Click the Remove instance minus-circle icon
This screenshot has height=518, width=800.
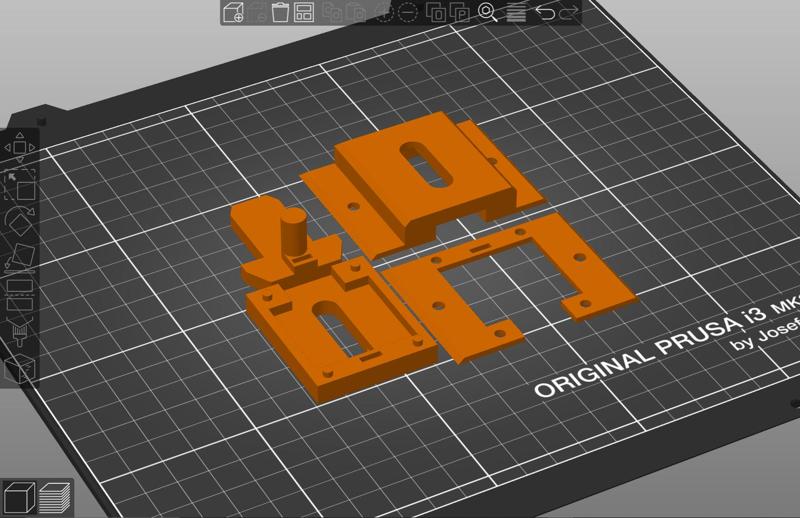409,13
